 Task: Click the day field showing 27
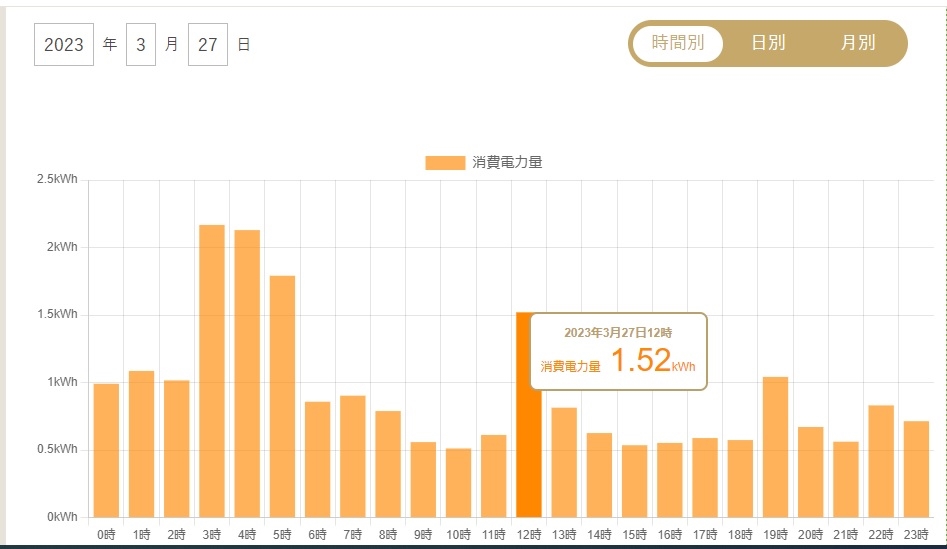(x=208, y=44)
